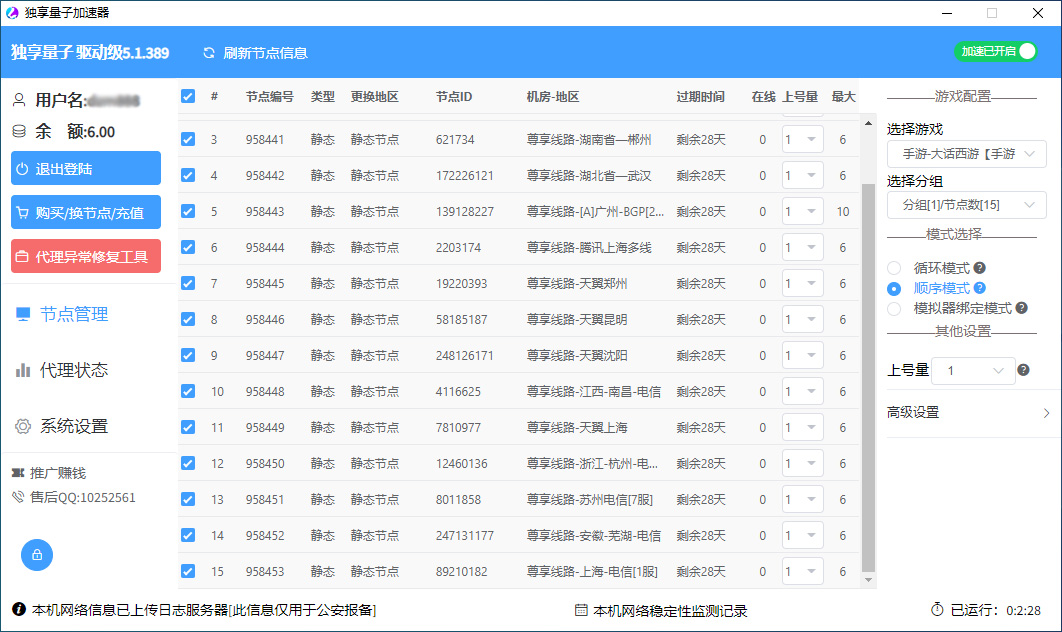Click 购买/换节点/充值 button
1062x632 pixels.
point(86,212)
